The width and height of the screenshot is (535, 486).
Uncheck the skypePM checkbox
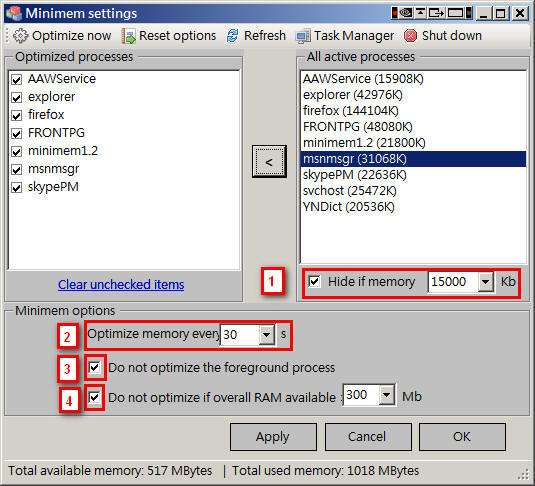(16, 187)
